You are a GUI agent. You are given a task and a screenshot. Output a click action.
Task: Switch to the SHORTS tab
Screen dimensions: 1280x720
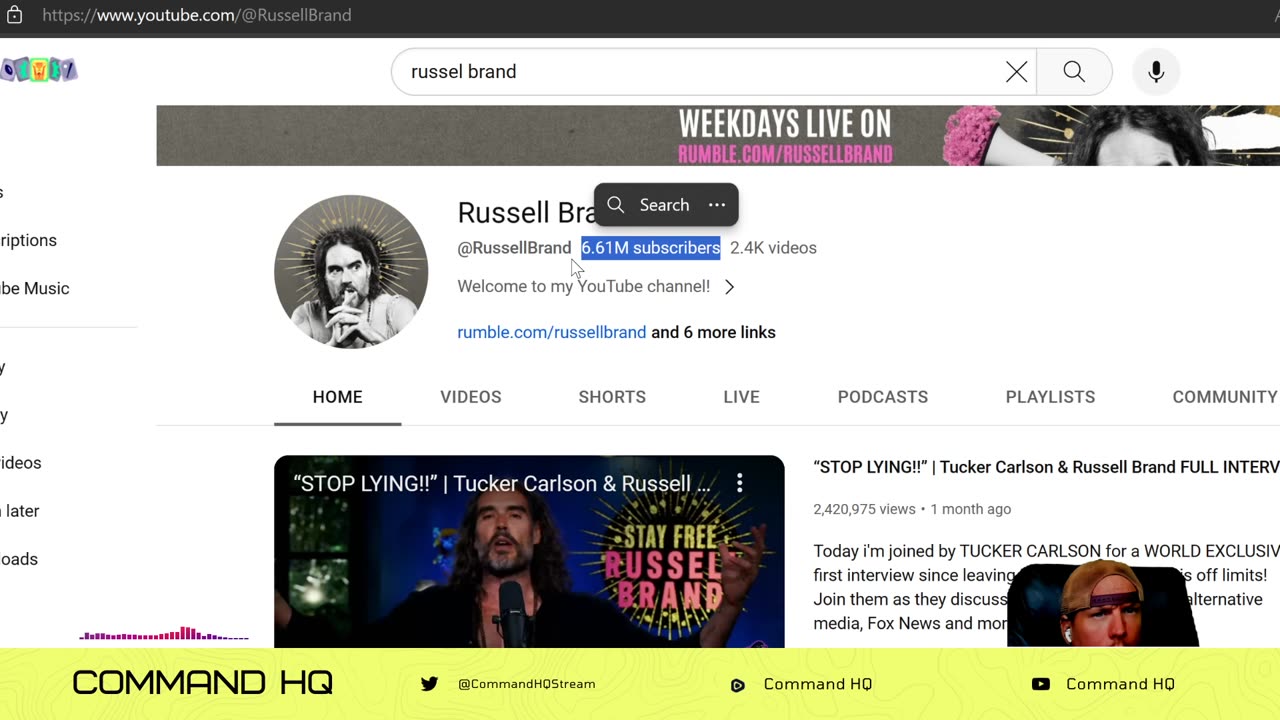[x=612, y=397]
